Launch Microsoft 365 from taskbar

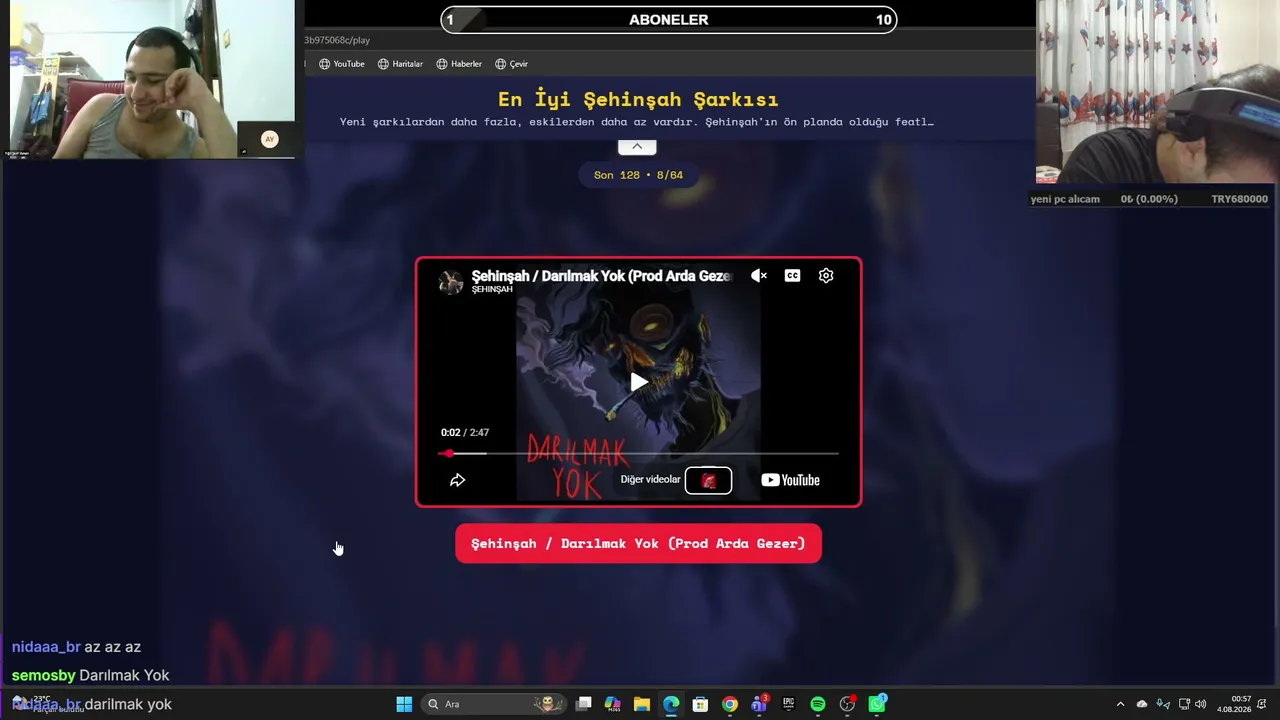click(x=613, y=704)
